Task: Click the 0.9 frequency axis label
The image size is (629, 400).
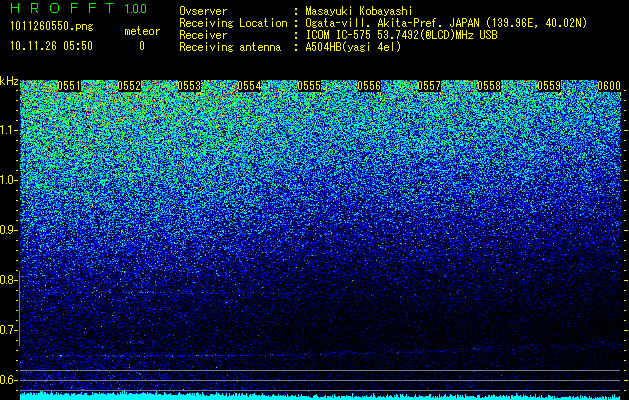Action: pyautogui.click(x=8, y=230)
